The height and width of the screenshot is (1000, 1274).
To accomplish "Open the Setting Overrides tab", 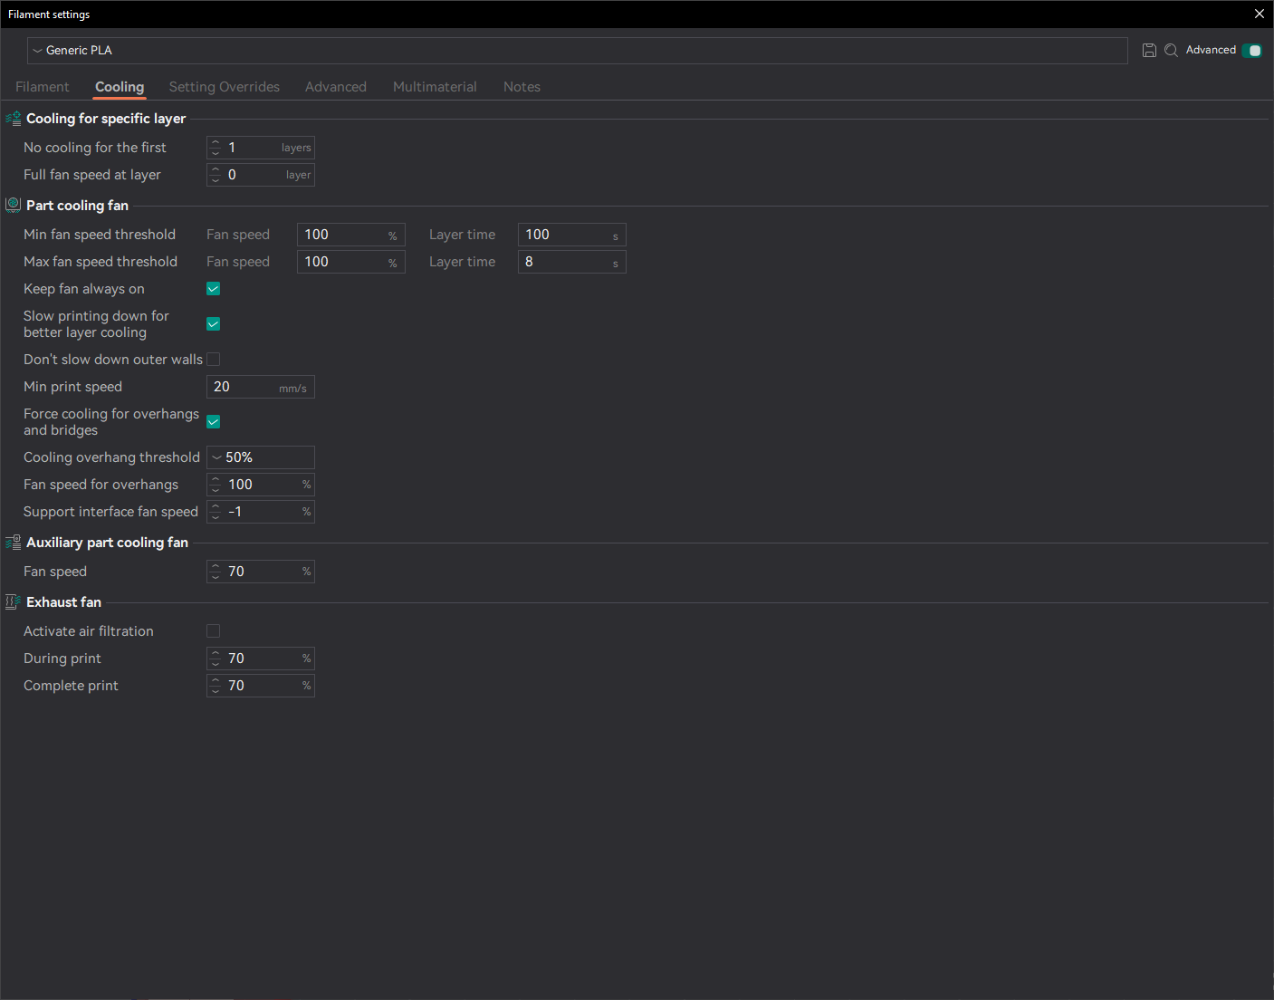I will coord(224,87).
